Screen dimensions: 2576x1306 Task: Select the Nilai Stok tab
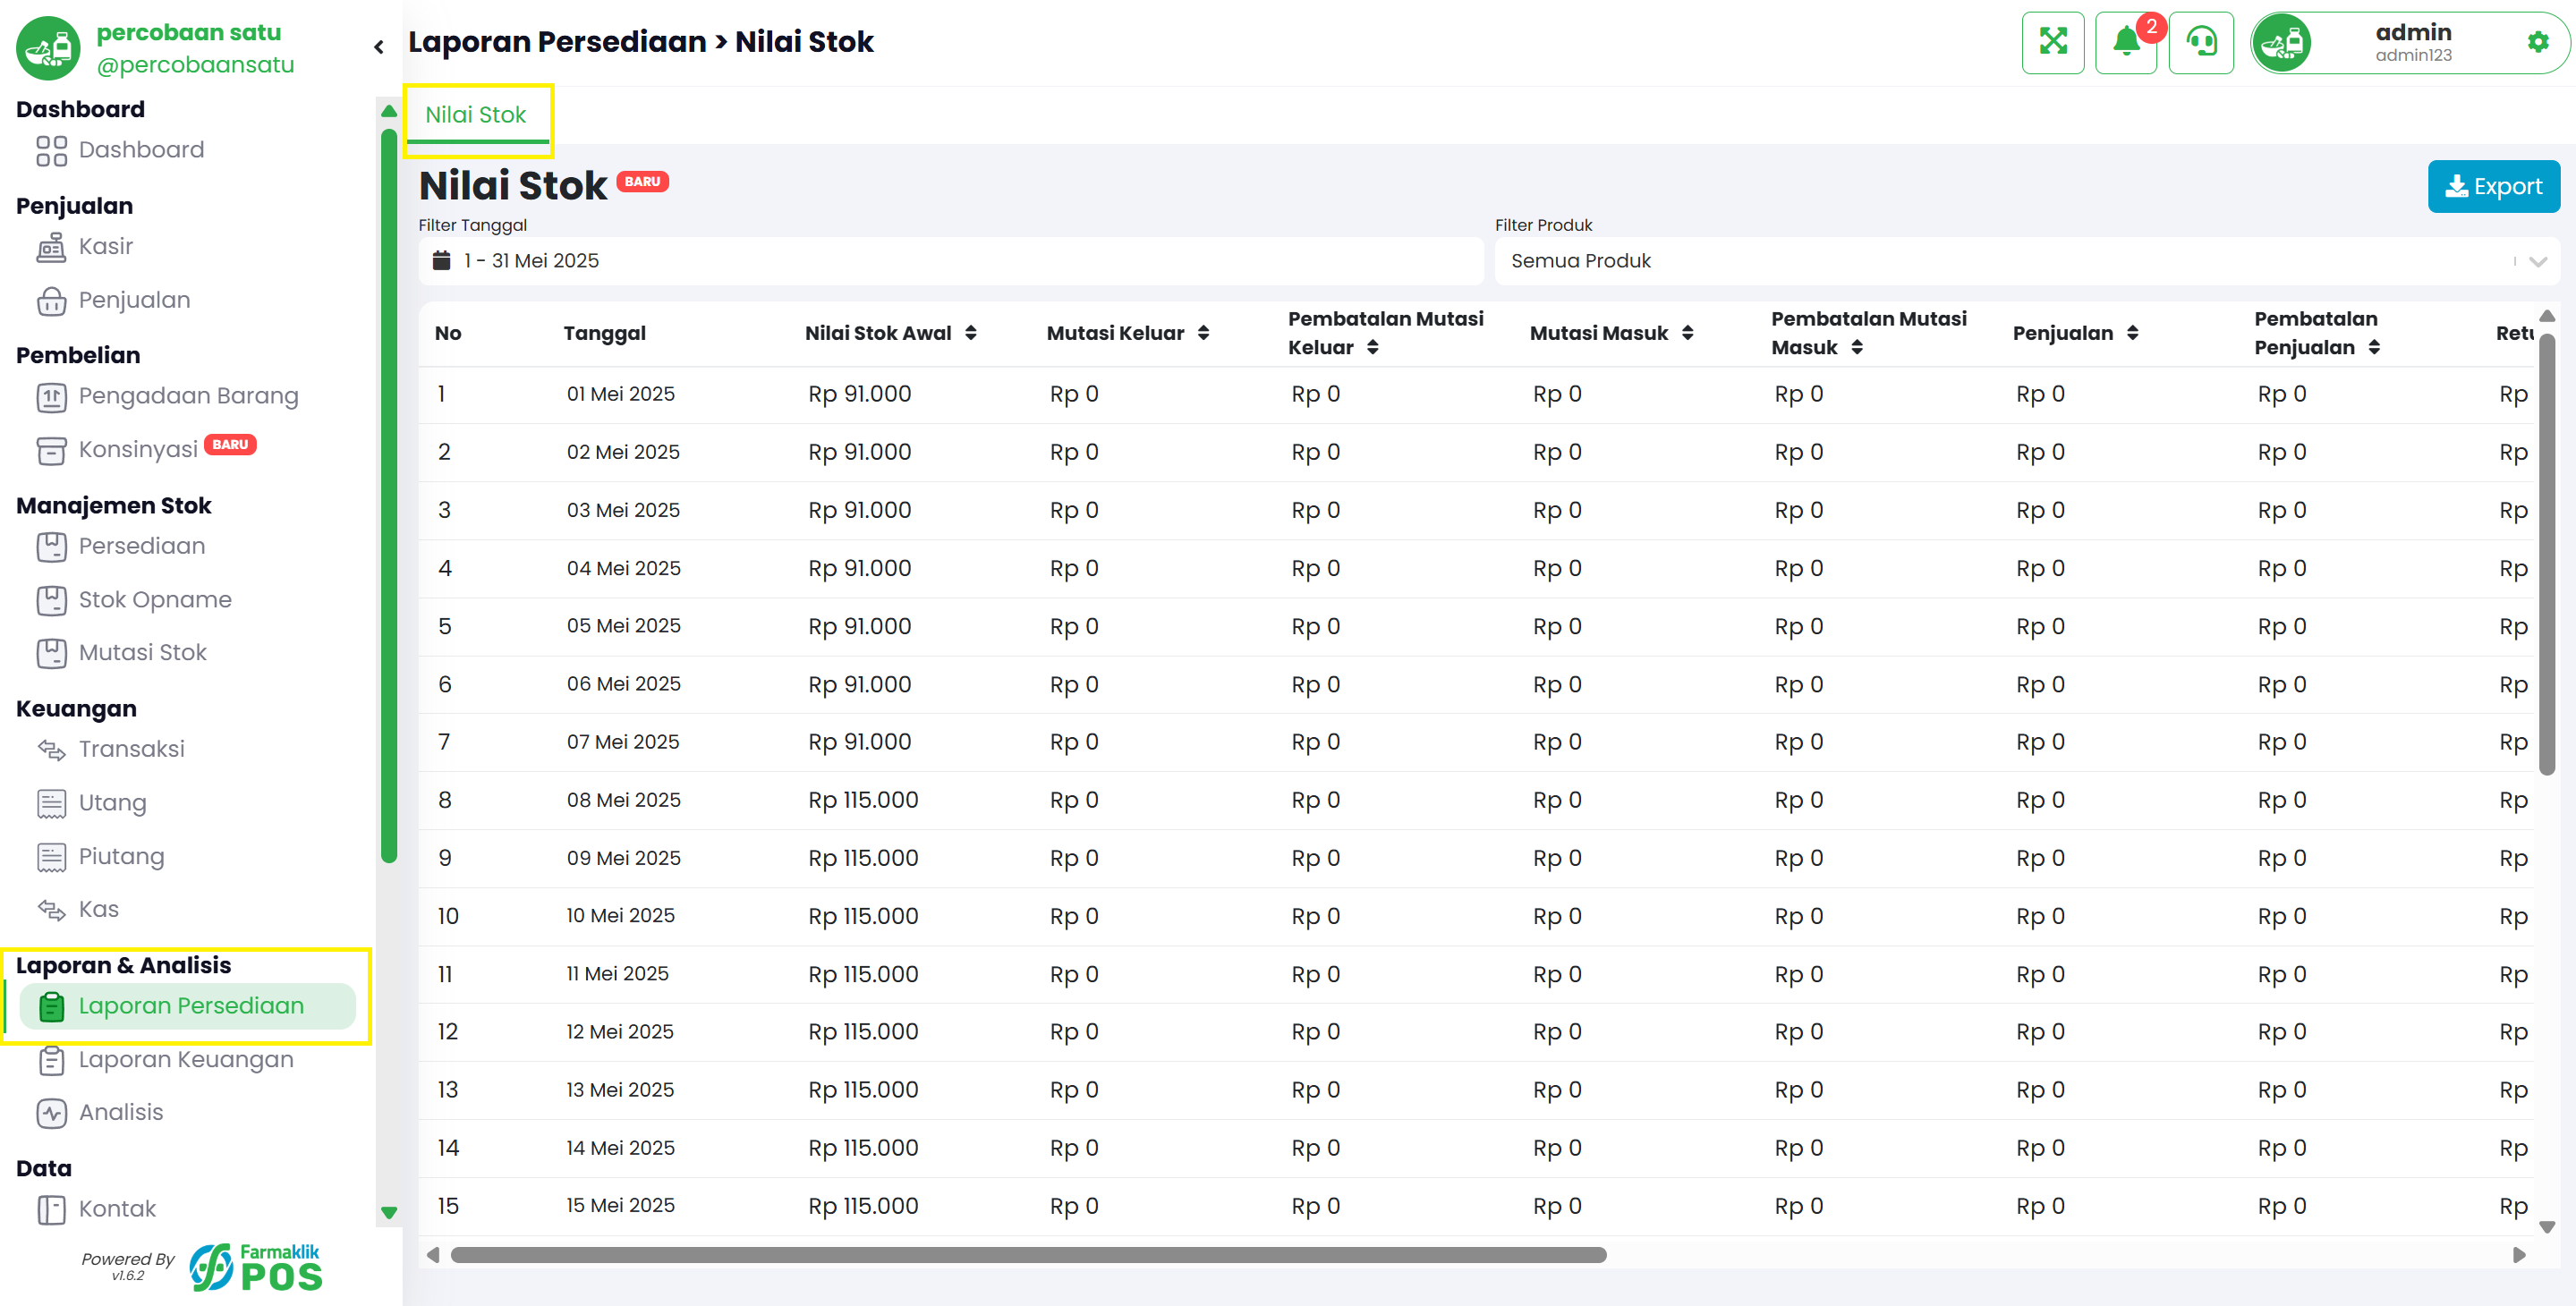click(x=476, y=115)
